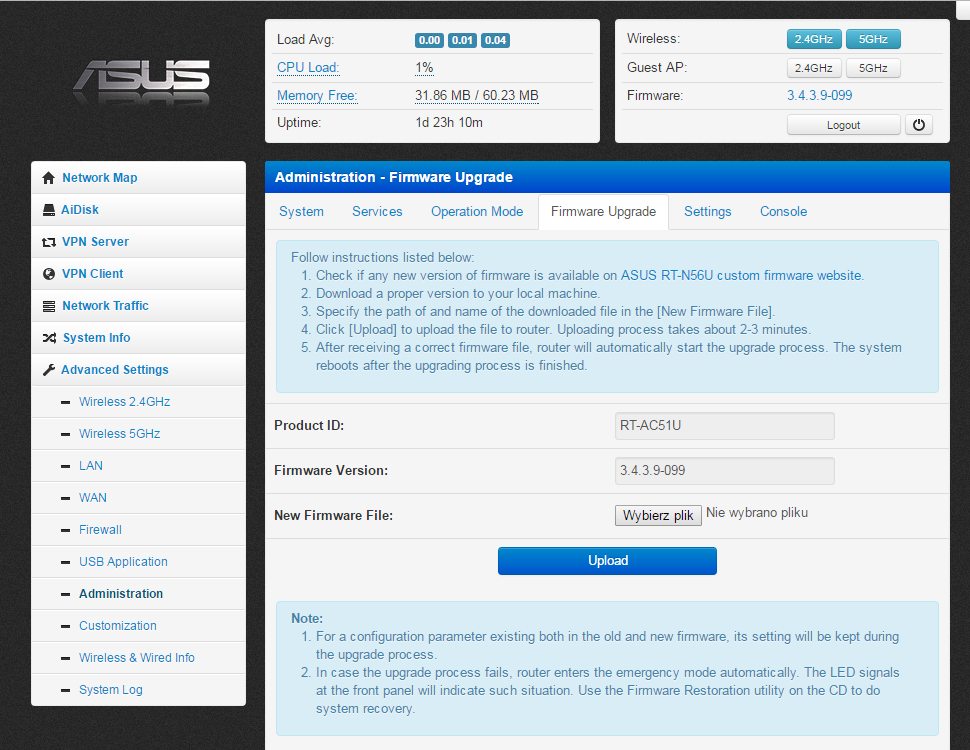This screenshot has height=750, width=970.
Task: Toggle the Guest AP 5GHz button
Action: (873, 68)
